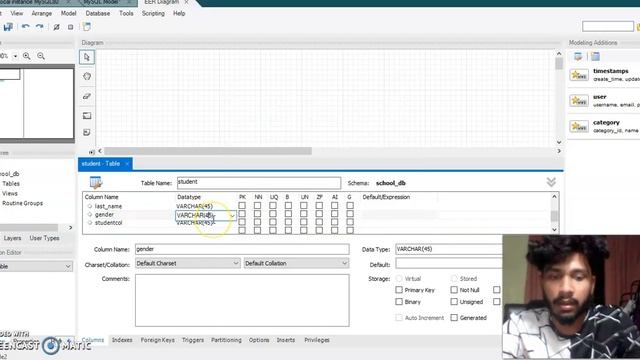The width and height of the screenshot is (640, 360).
Task: Expand the left sidebar scroll arrow next to the catalog tree
Action: [x=70, y=228]
